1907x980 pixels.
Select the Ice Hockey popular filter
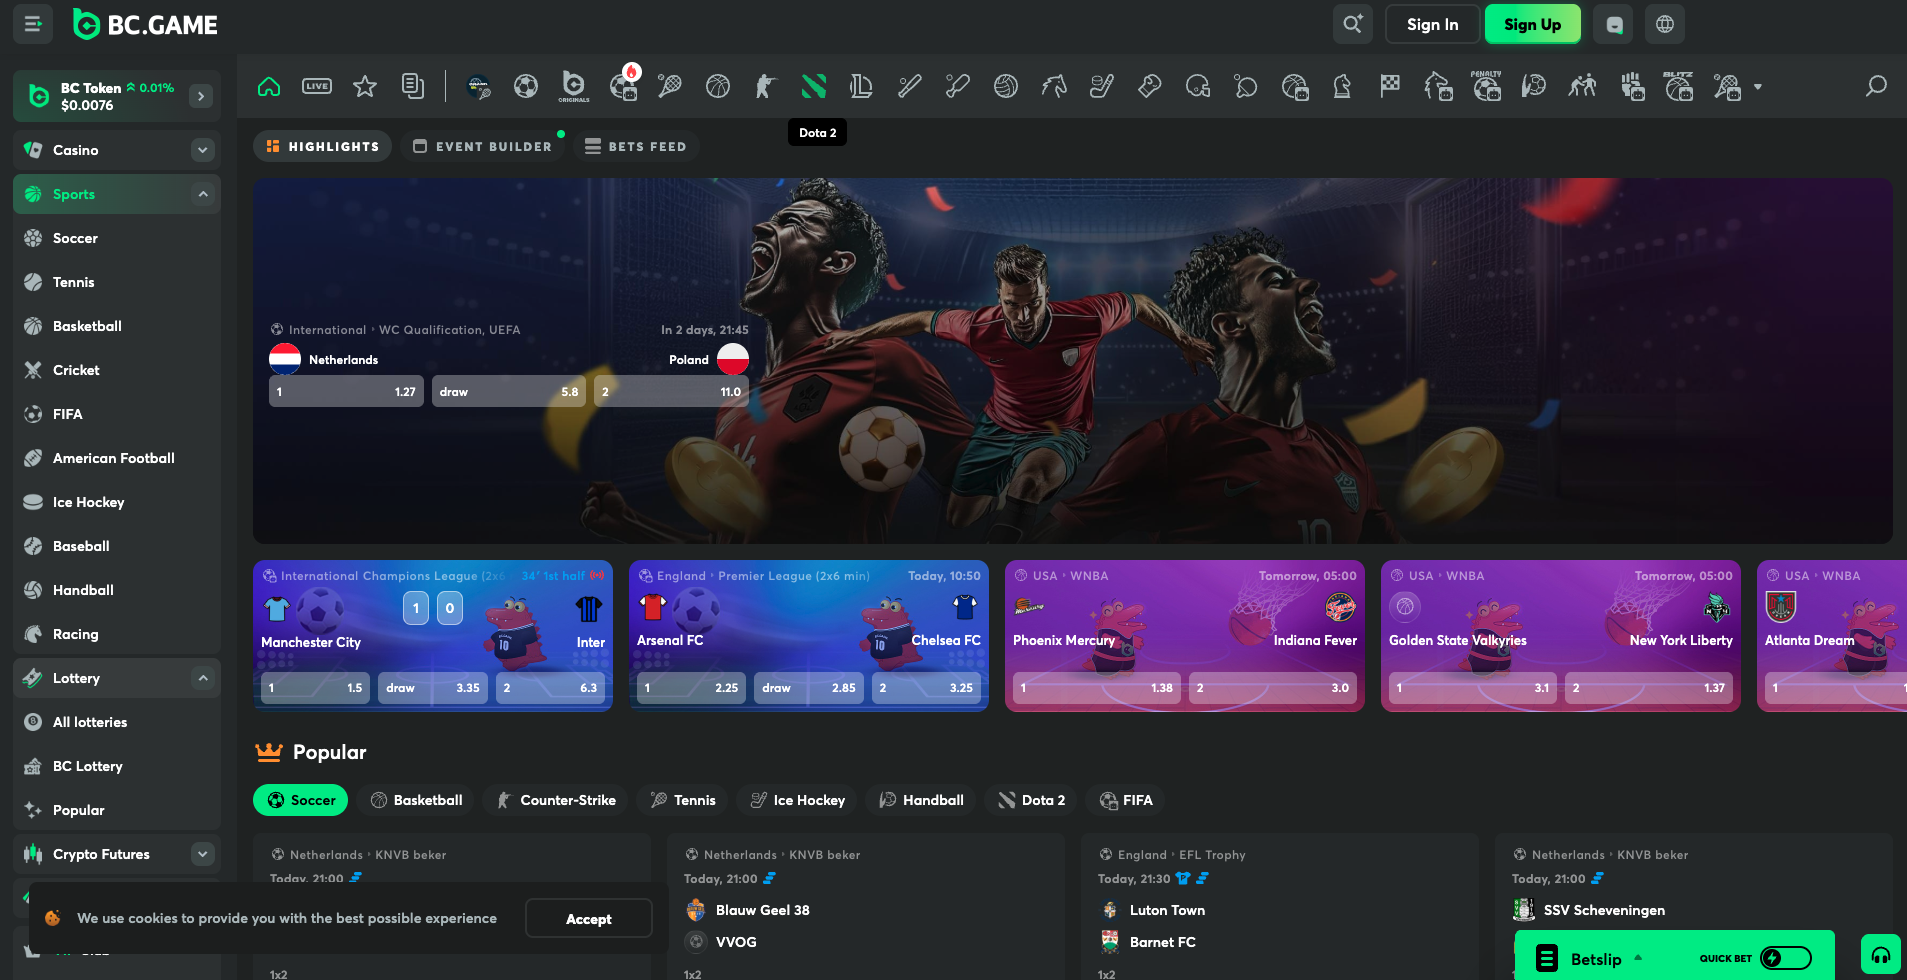797,800
